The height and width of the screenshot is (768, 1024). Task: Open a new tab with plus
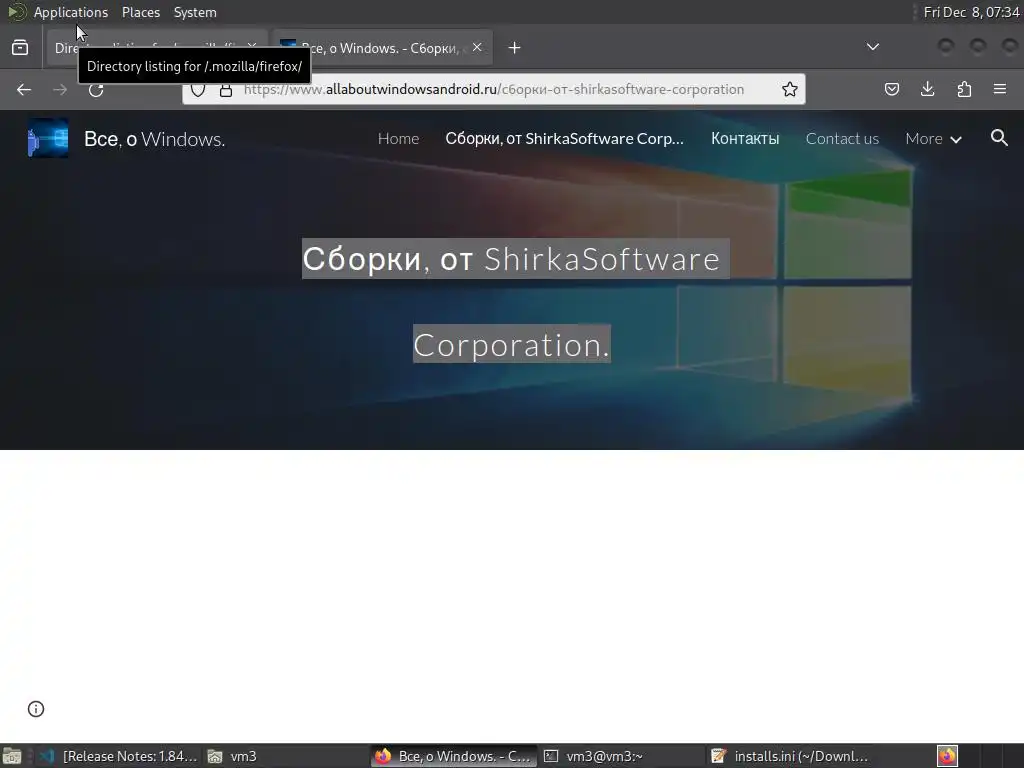[x=515, y=48]
